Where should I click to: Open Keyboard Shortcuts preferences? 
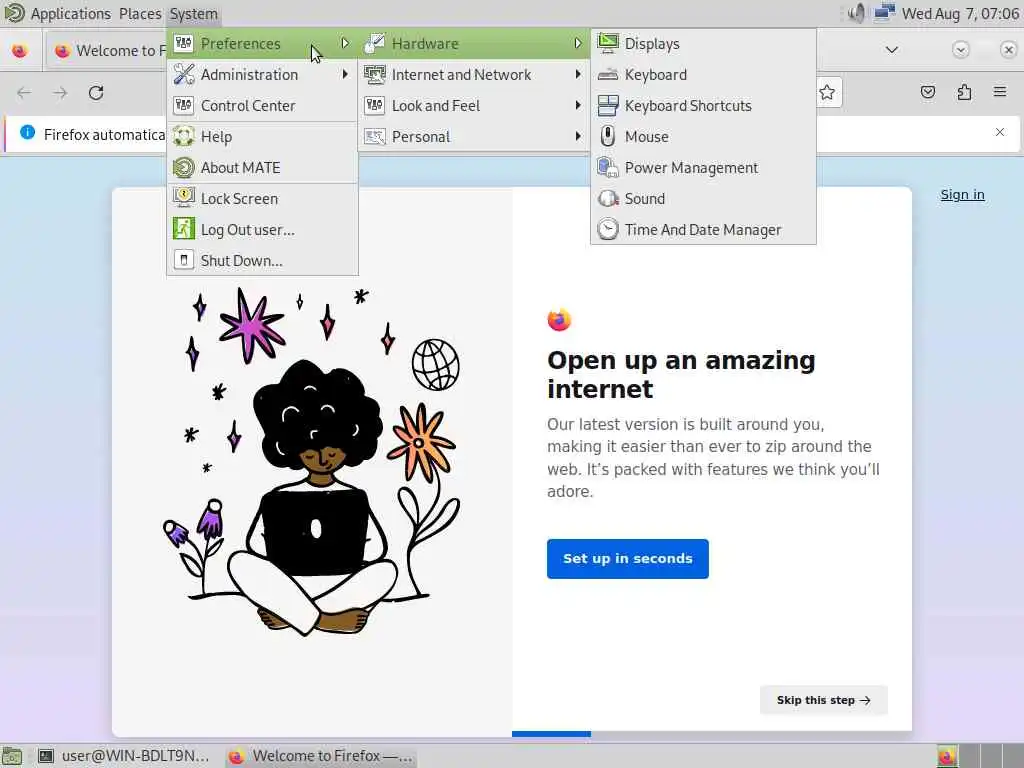tap(703, 106)
